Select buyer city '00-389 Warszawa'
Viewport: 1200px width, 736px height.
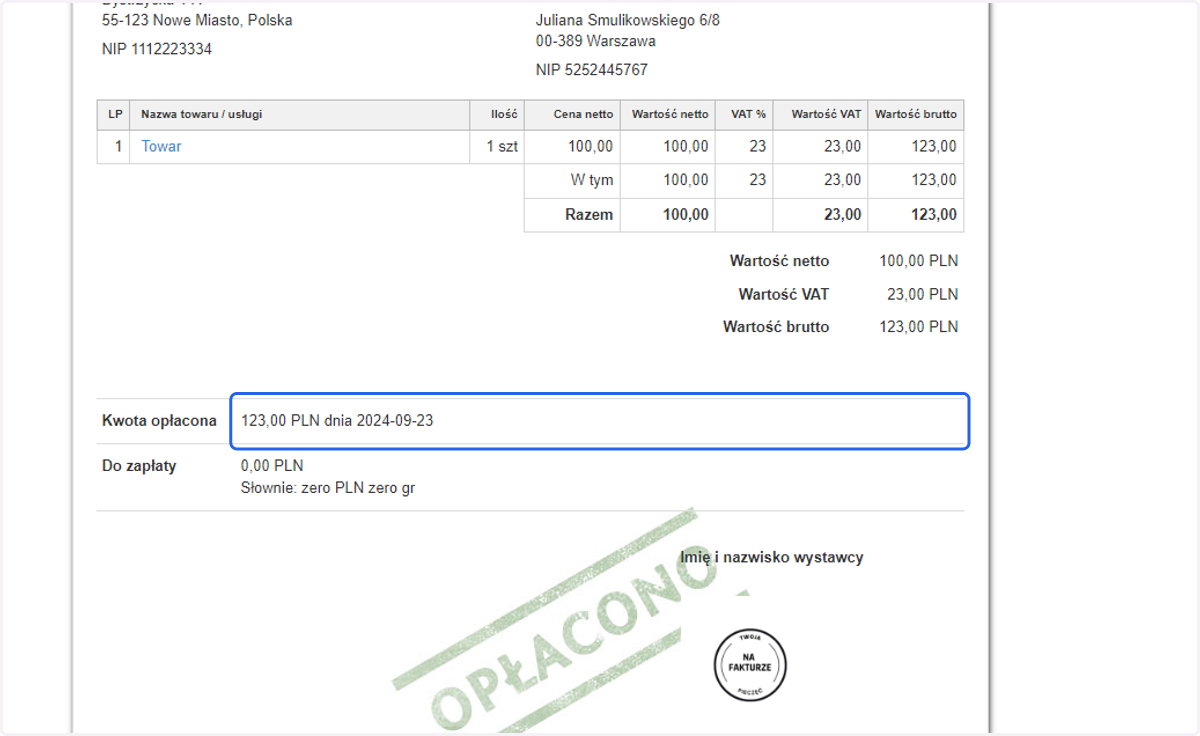596,41
